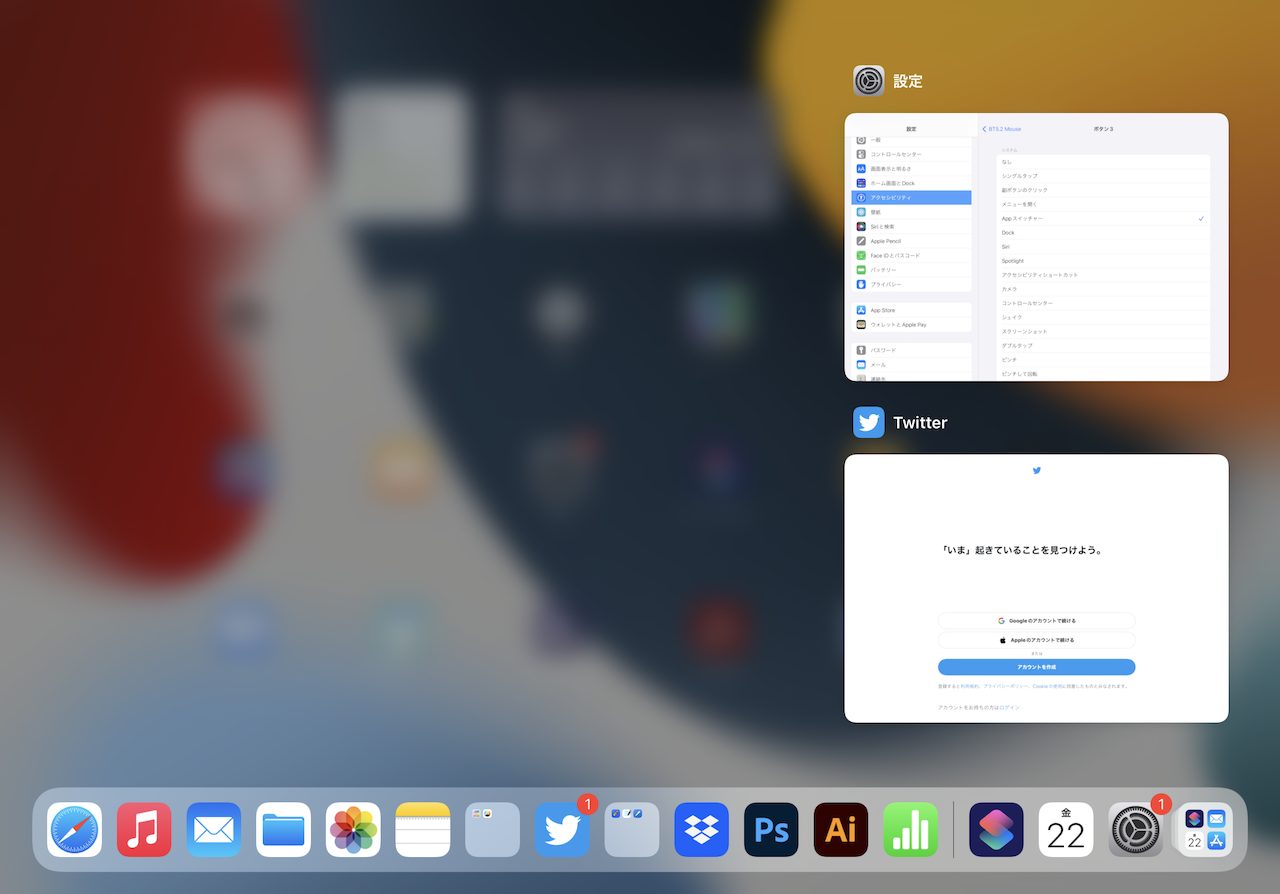Click Googleのアカウントで続ける in Twitter card

pos(1036,620)
